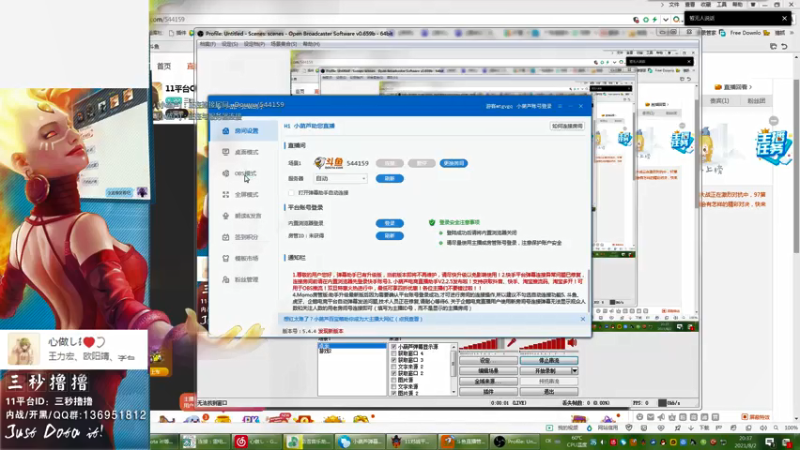The width and height of the screenshot is (800, 450).
Task: Click 刷新 beside 房管ID
Action: [390, 236]
